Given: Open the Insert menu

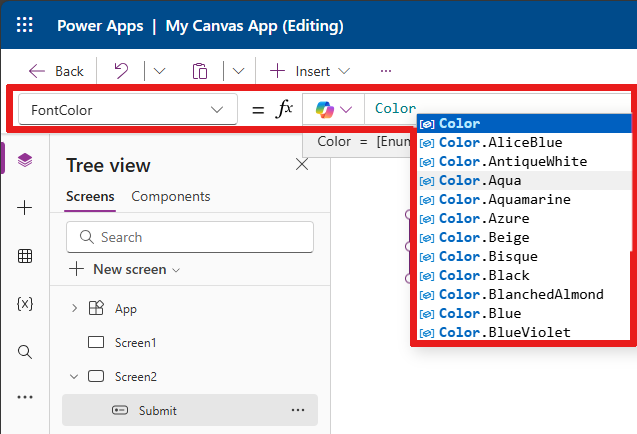Looking at the screenshot, I should coord(310,71).
